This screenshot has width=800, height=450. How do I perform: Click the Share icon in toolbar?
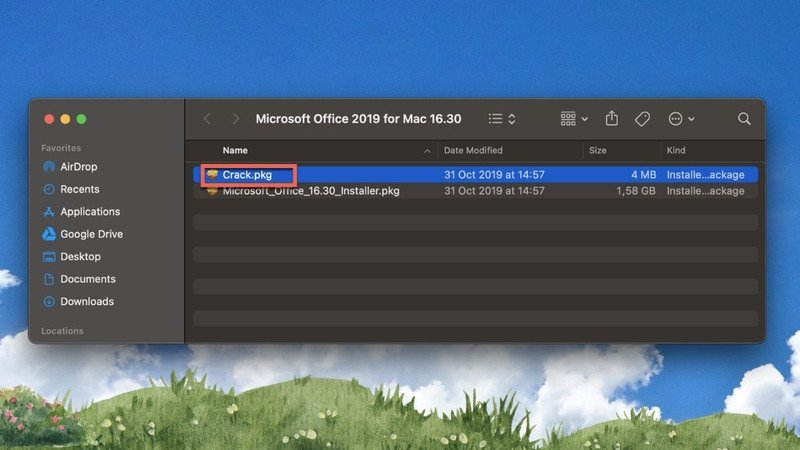pos(612,119)
